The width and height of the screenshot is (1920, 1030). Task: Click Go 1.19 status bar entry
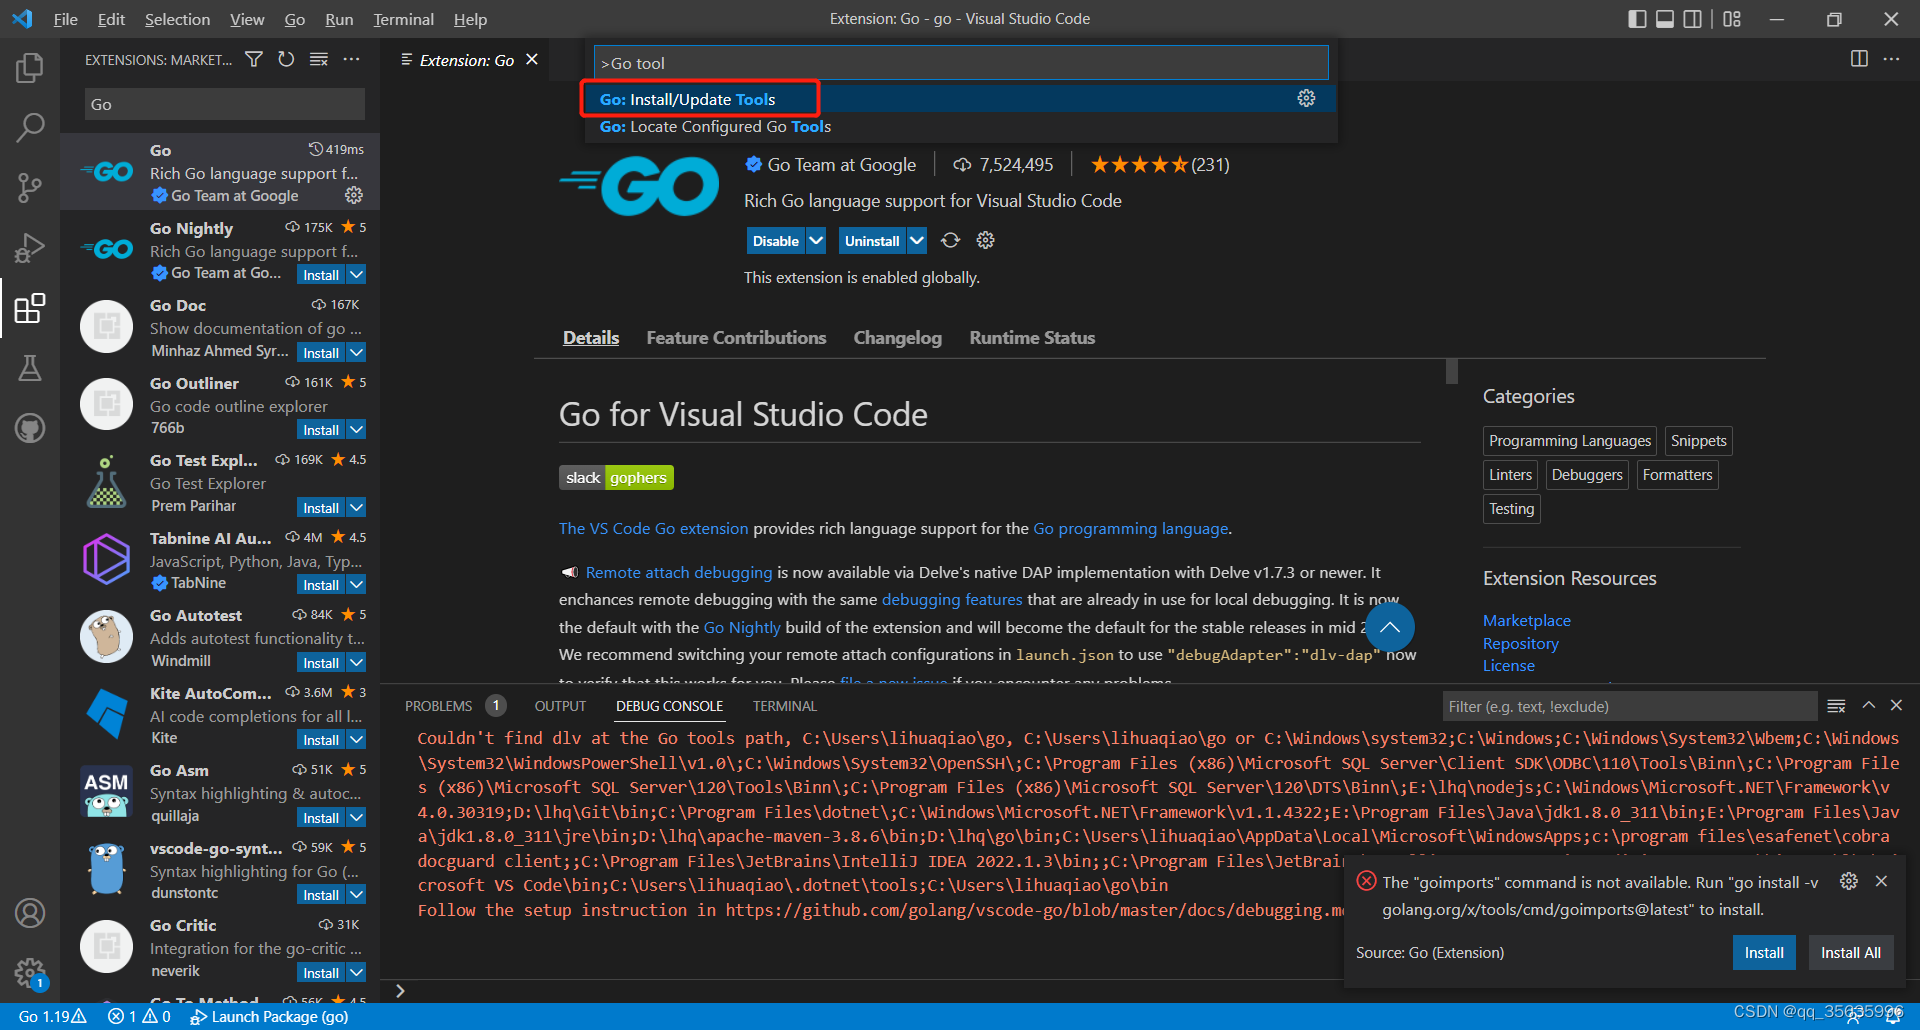tap(53, 1016)
